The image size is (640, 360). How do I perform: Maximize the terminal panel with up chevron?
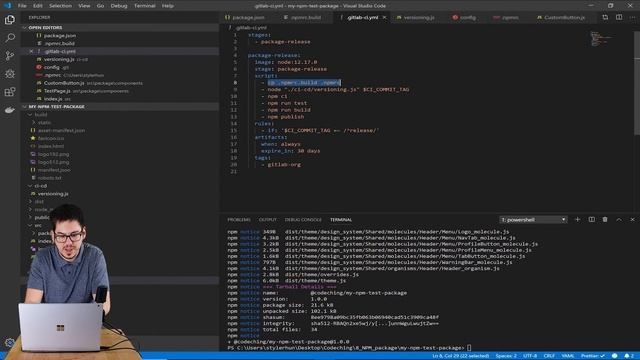coord(619,220)
